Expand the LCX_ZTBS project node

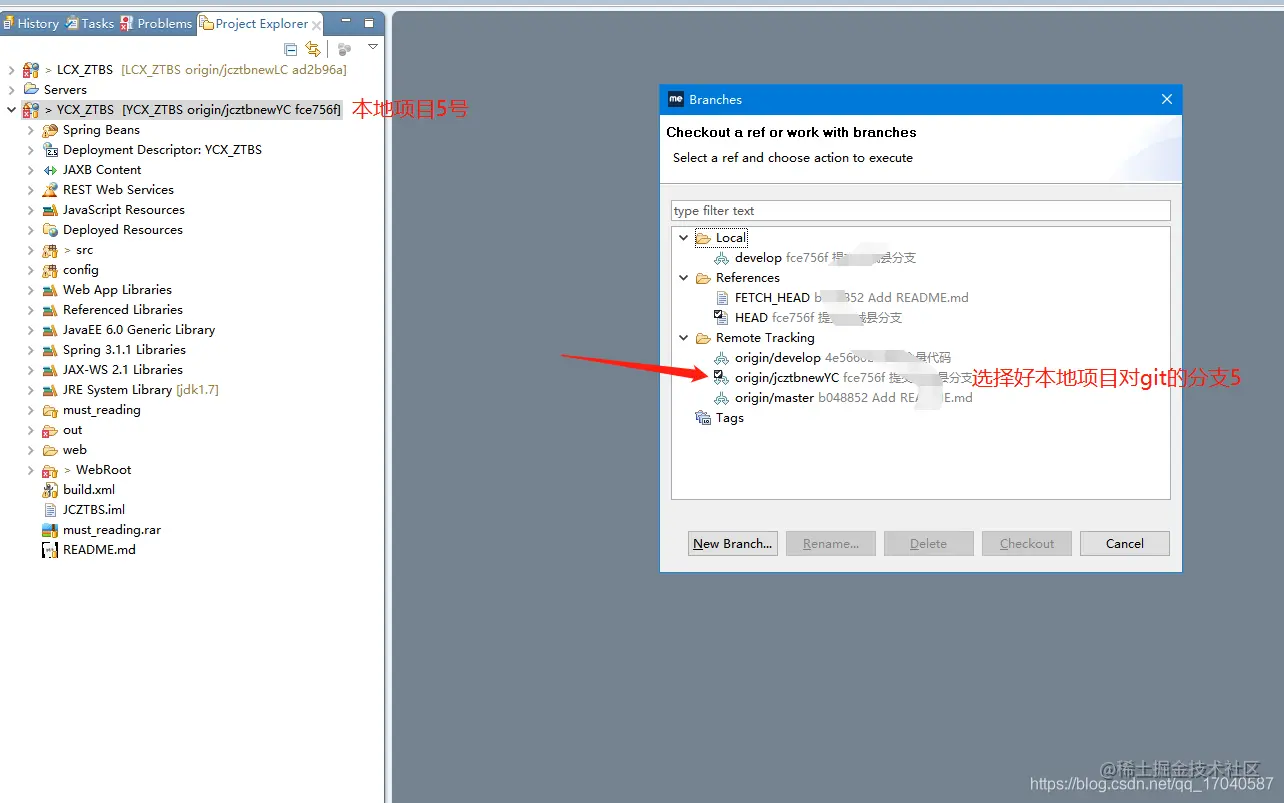coord(12,70)
